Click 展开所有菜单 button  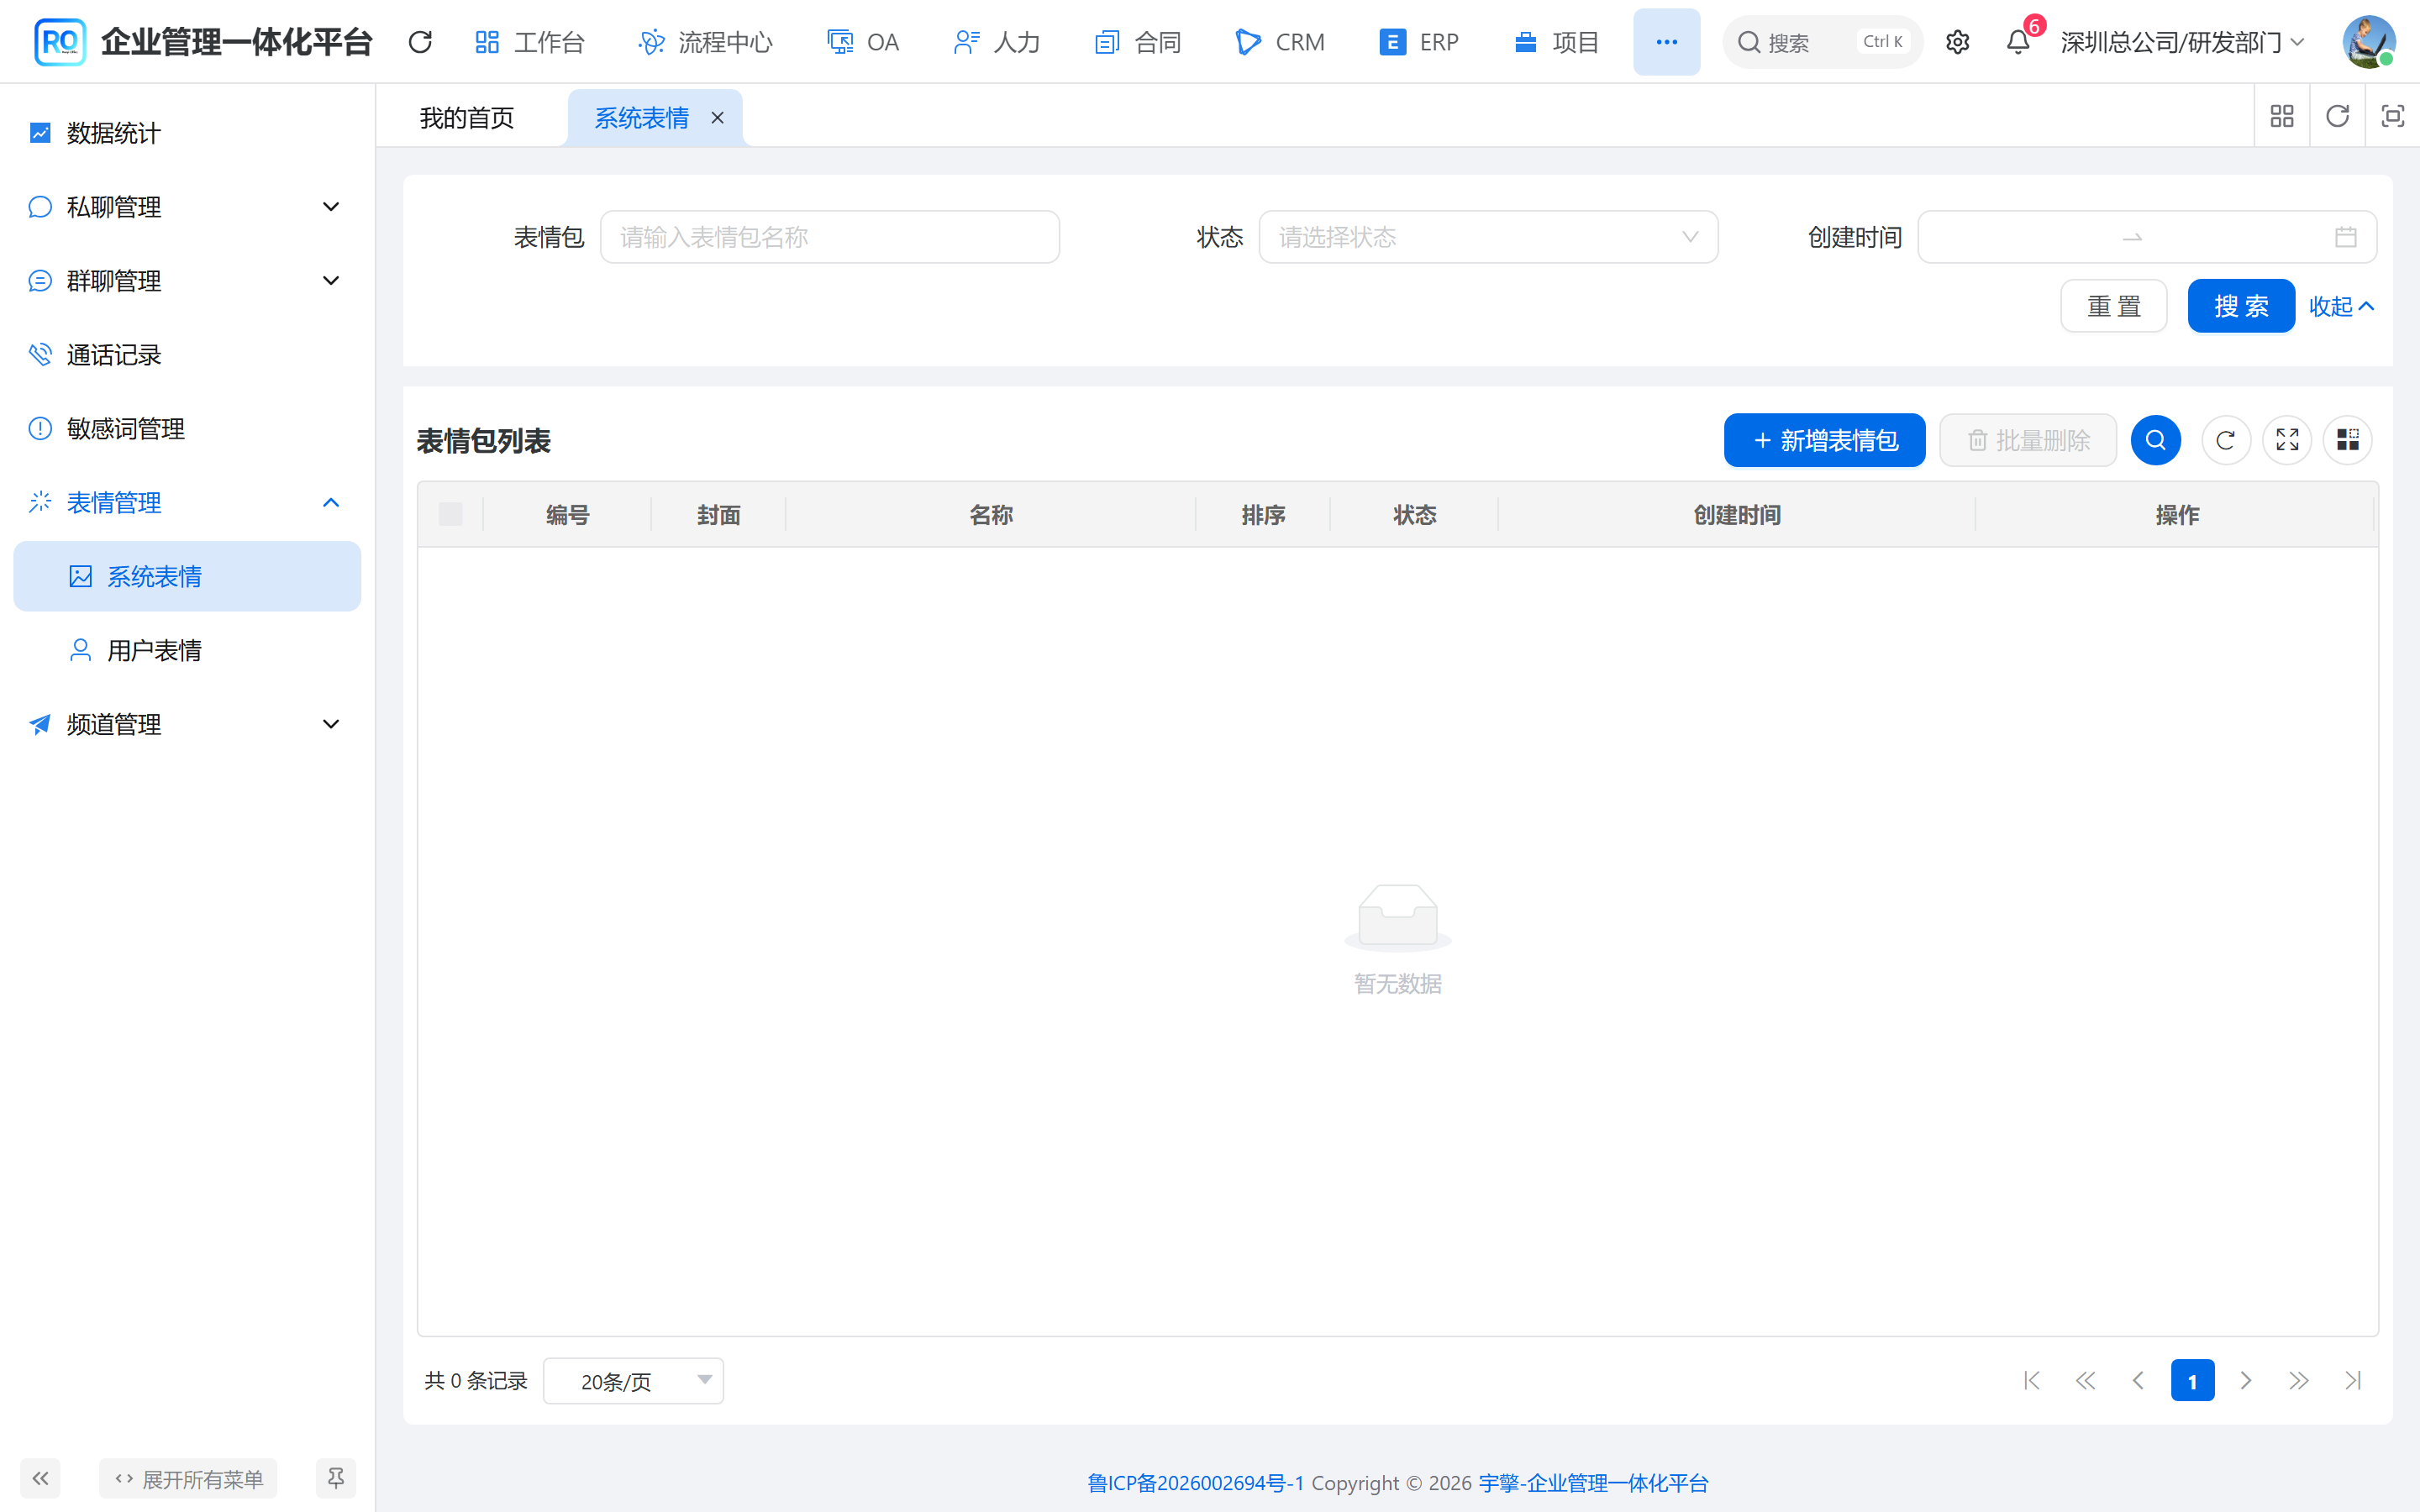[x=188, y=1478]
